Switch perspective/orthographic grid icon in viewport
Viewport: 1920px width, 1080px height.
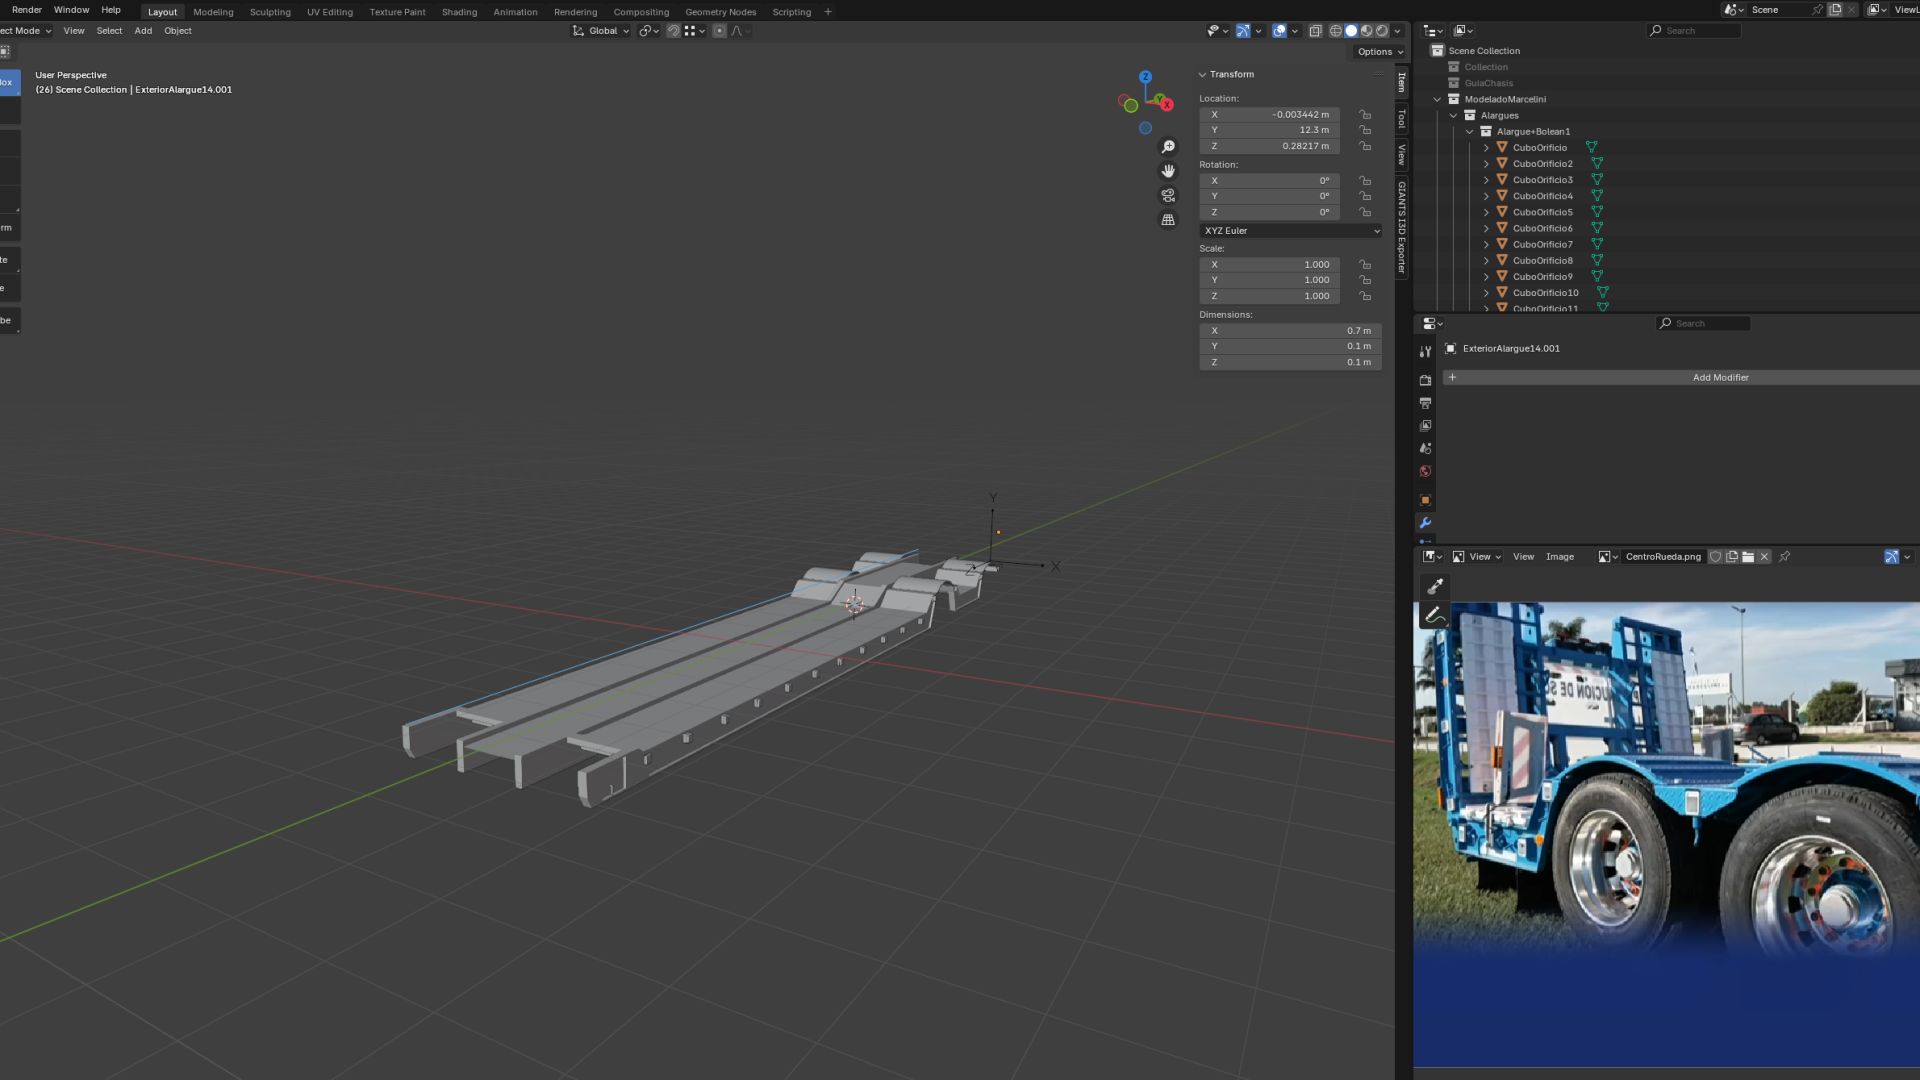[1168, 219]
